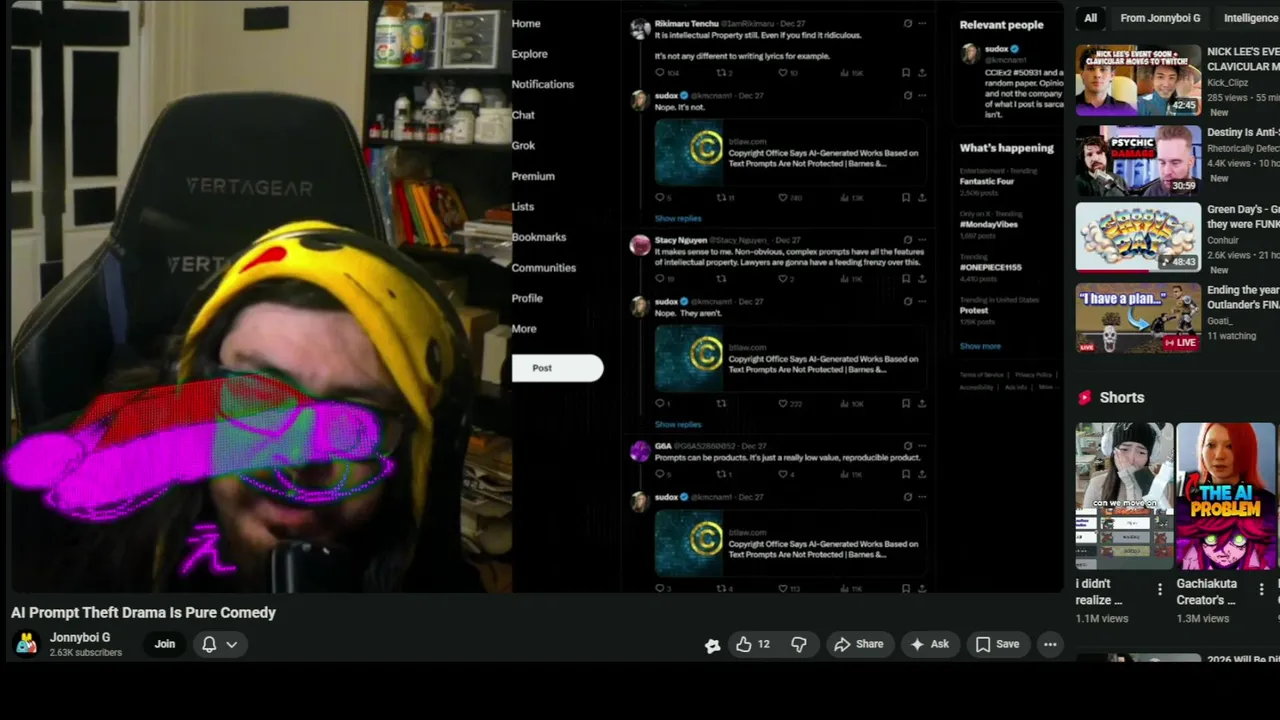Open options menu for 'i didn't realize' Short
The height and width of the screenshot is (720, 1280).
[1160, 590]
